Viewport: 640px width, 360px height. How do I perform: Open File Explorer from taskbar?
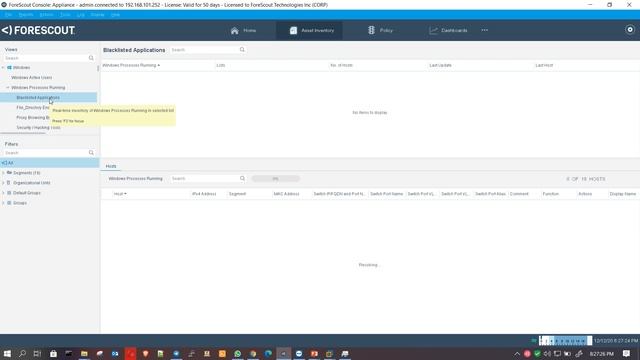point(84,353)
